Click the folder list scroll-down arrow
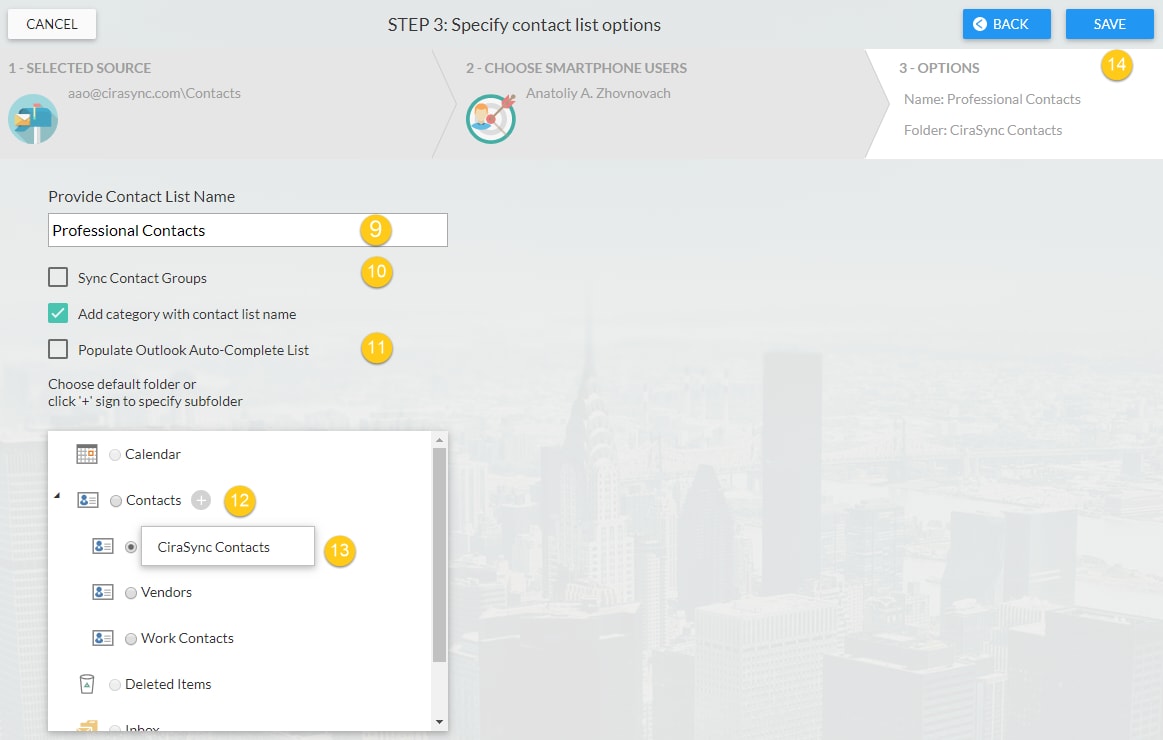The width and height of the screenshot is (1163, 740). [439, 721]
